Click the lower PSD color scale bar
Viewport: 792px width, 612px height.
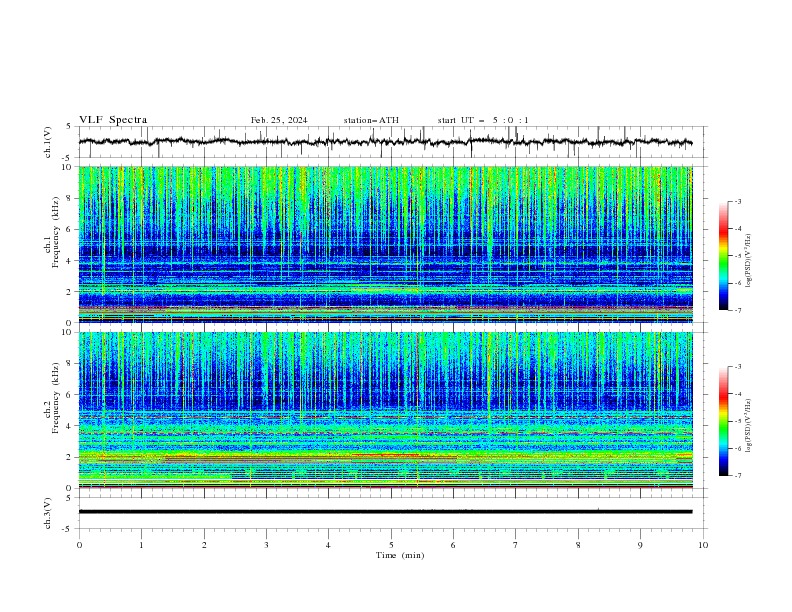pos(724,421)
